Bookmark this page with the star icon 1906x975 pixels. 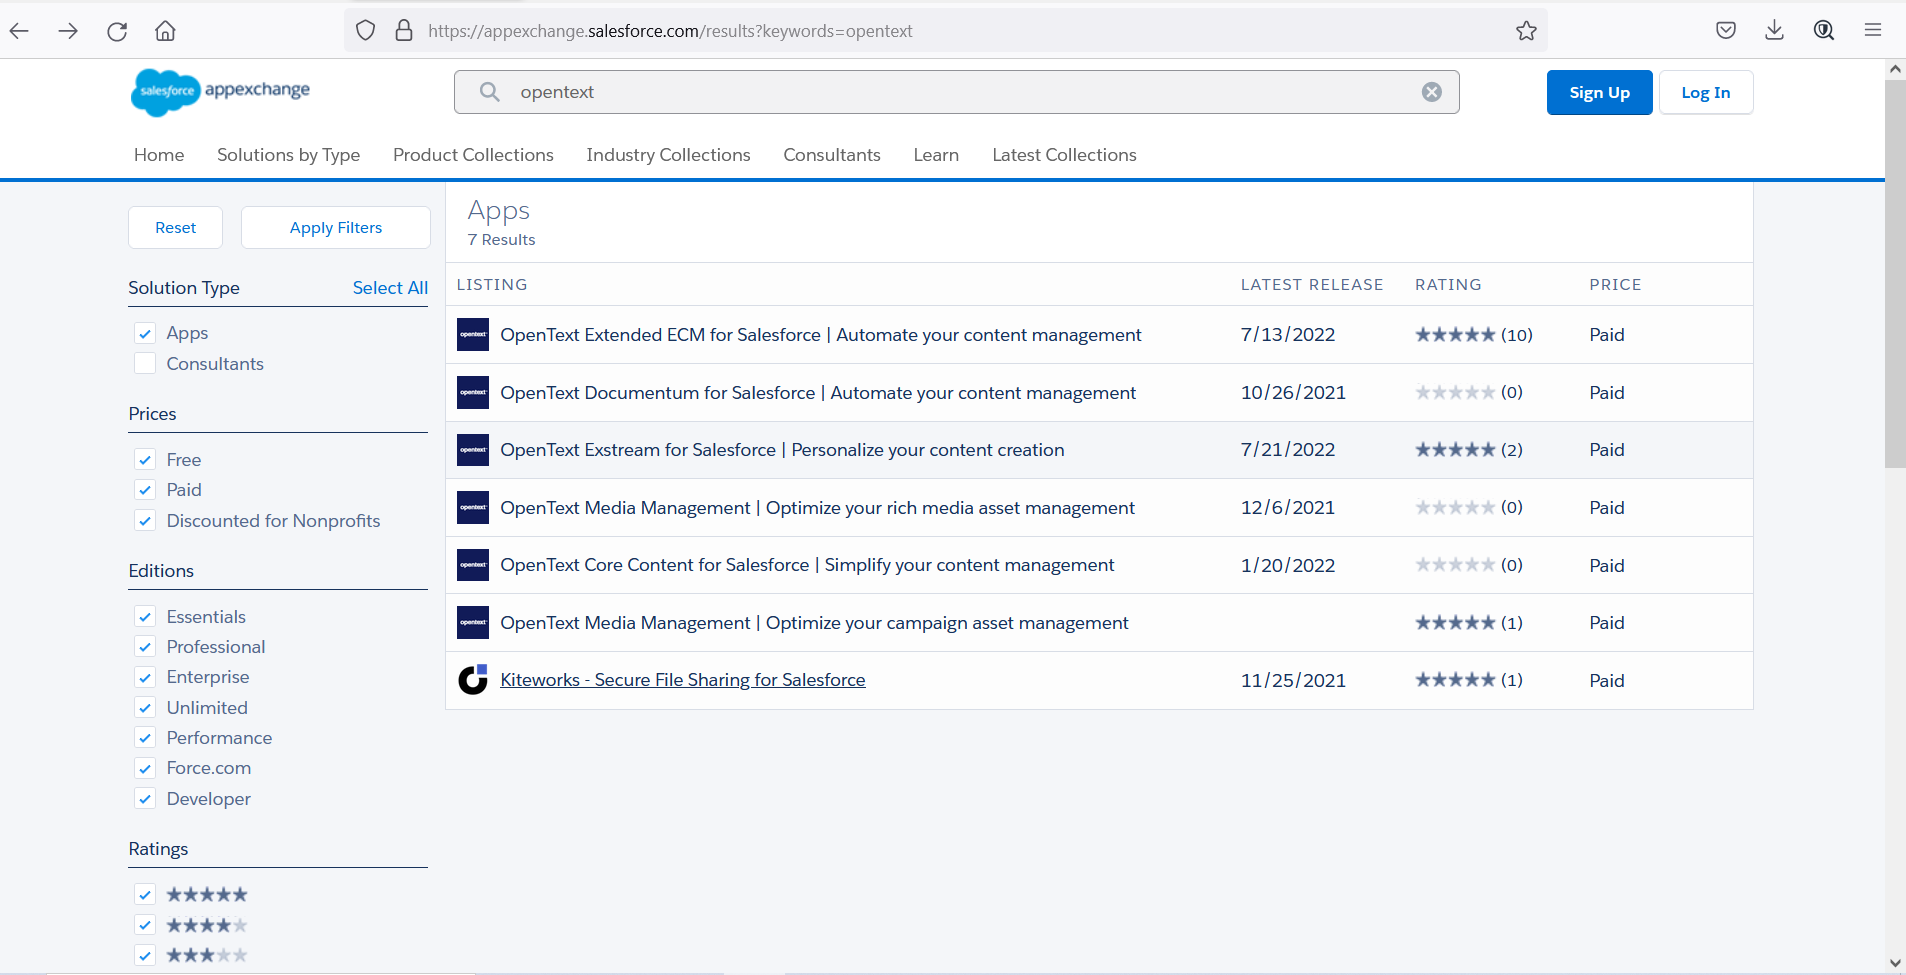click(x=1526, y=31)
